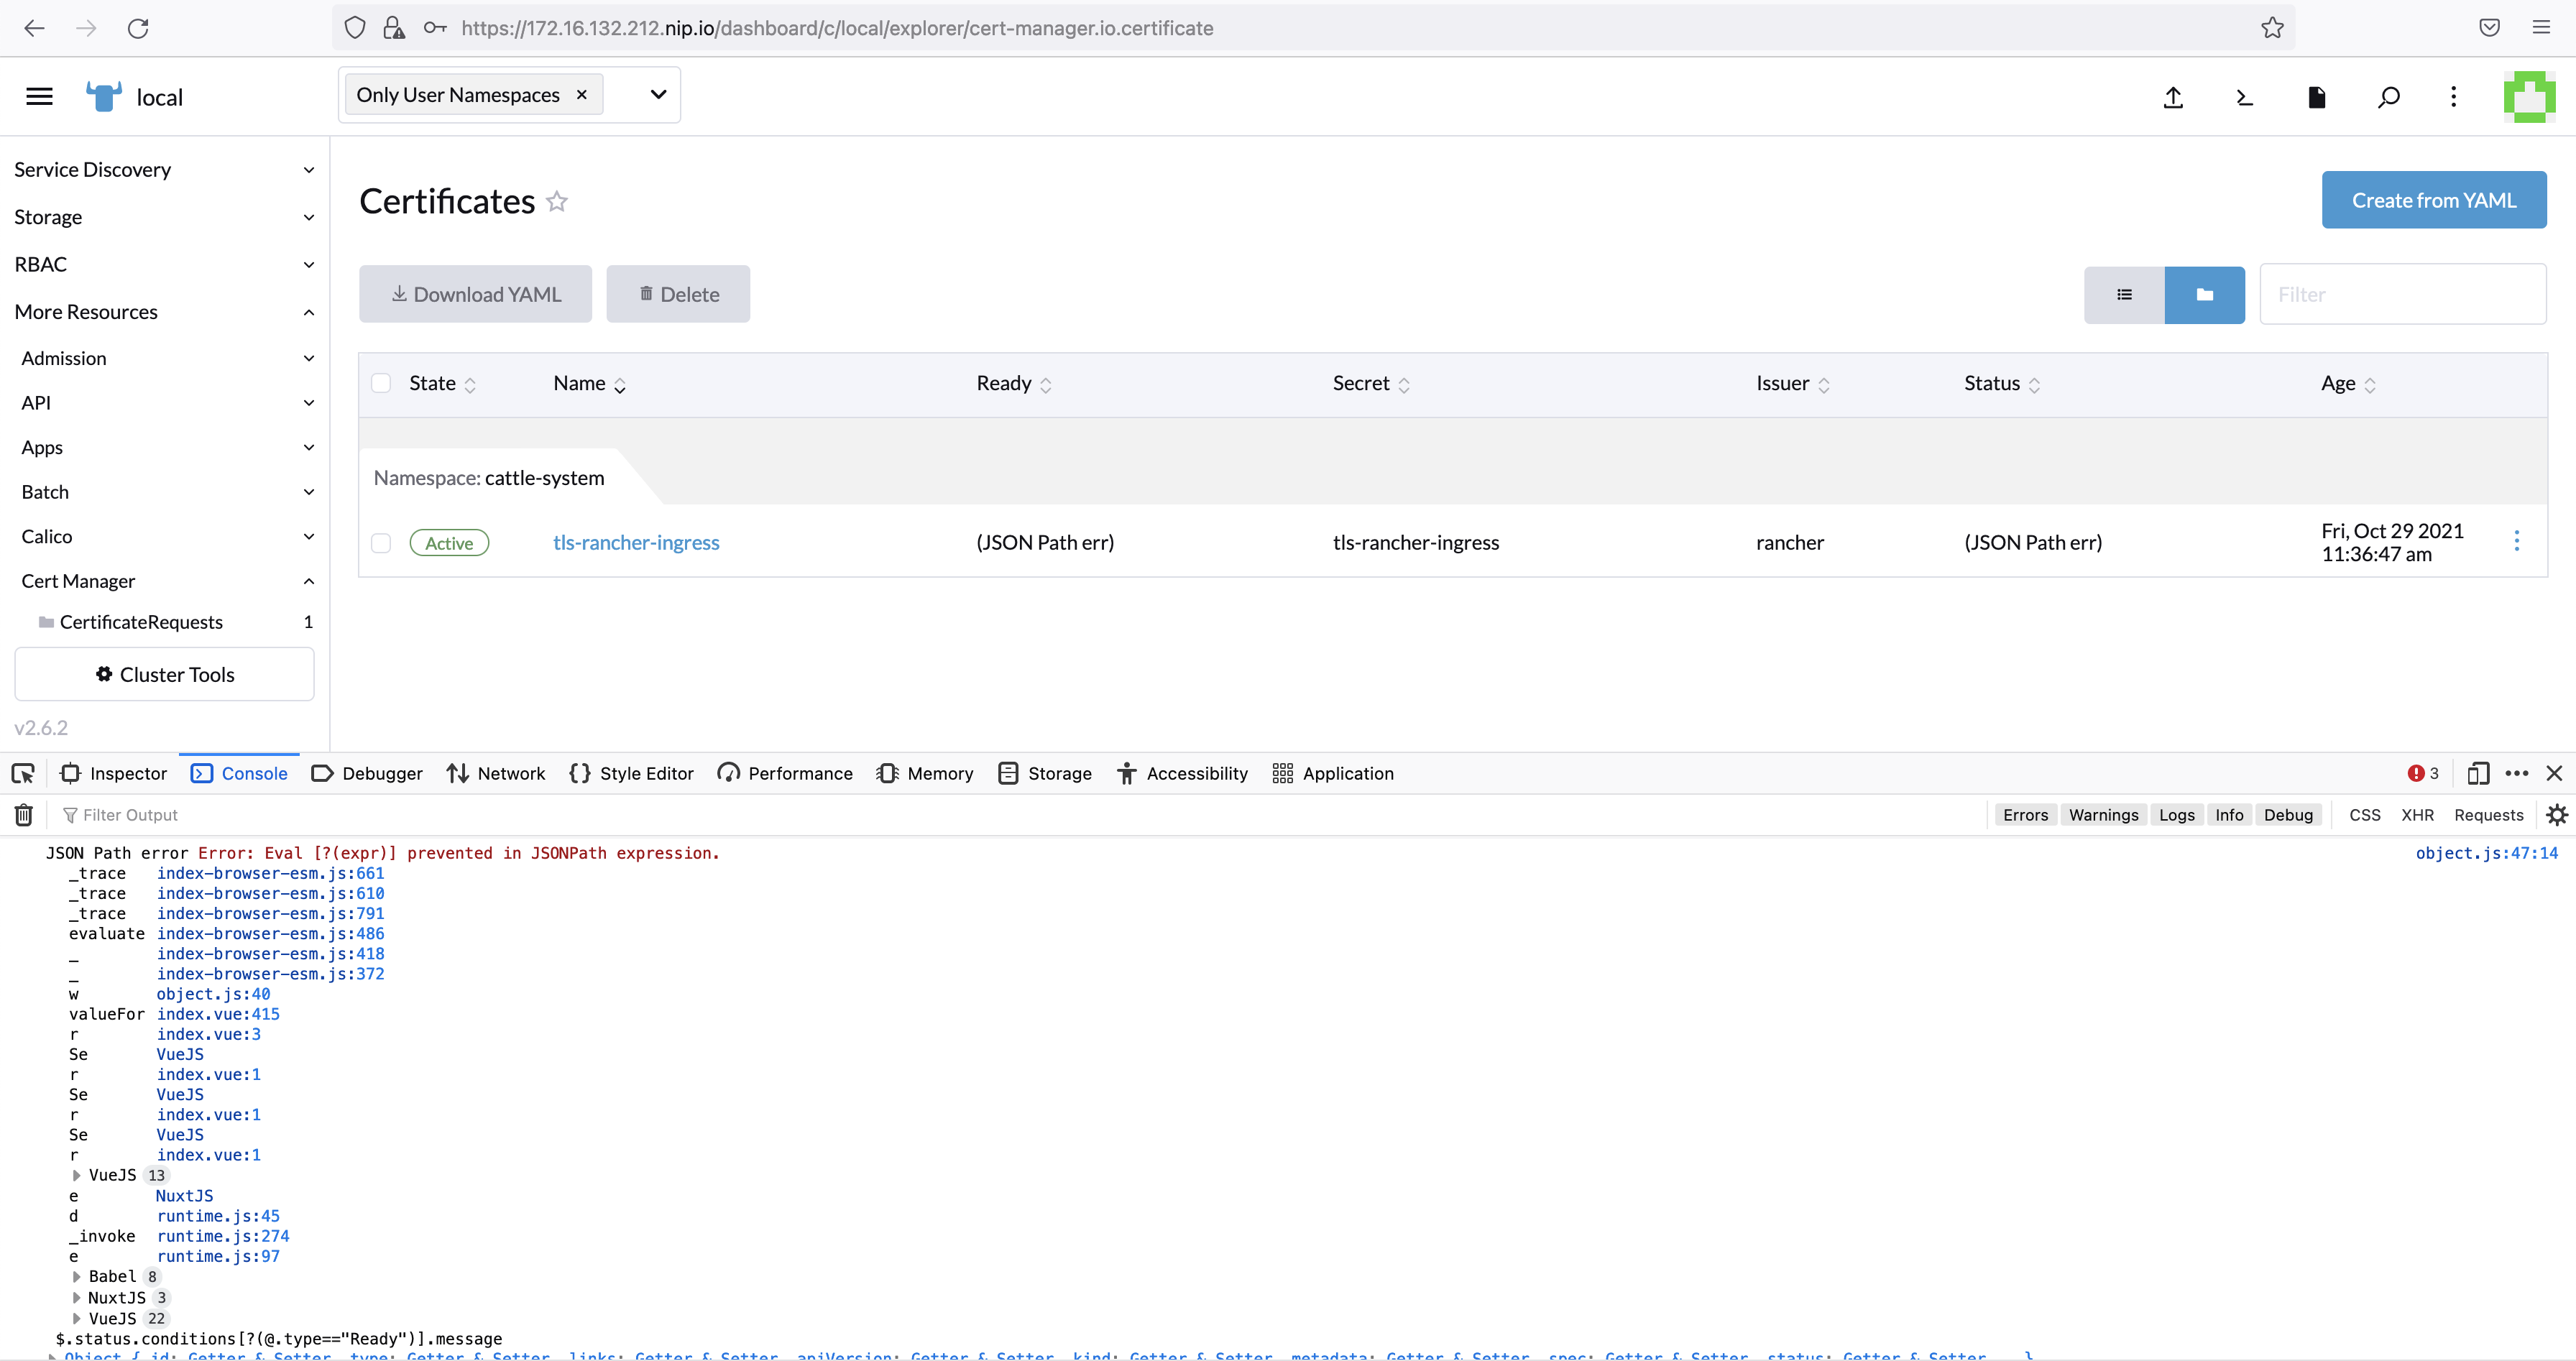
Task: Favorite Certificates with the star icon
Action: click(x=557, y=202)
